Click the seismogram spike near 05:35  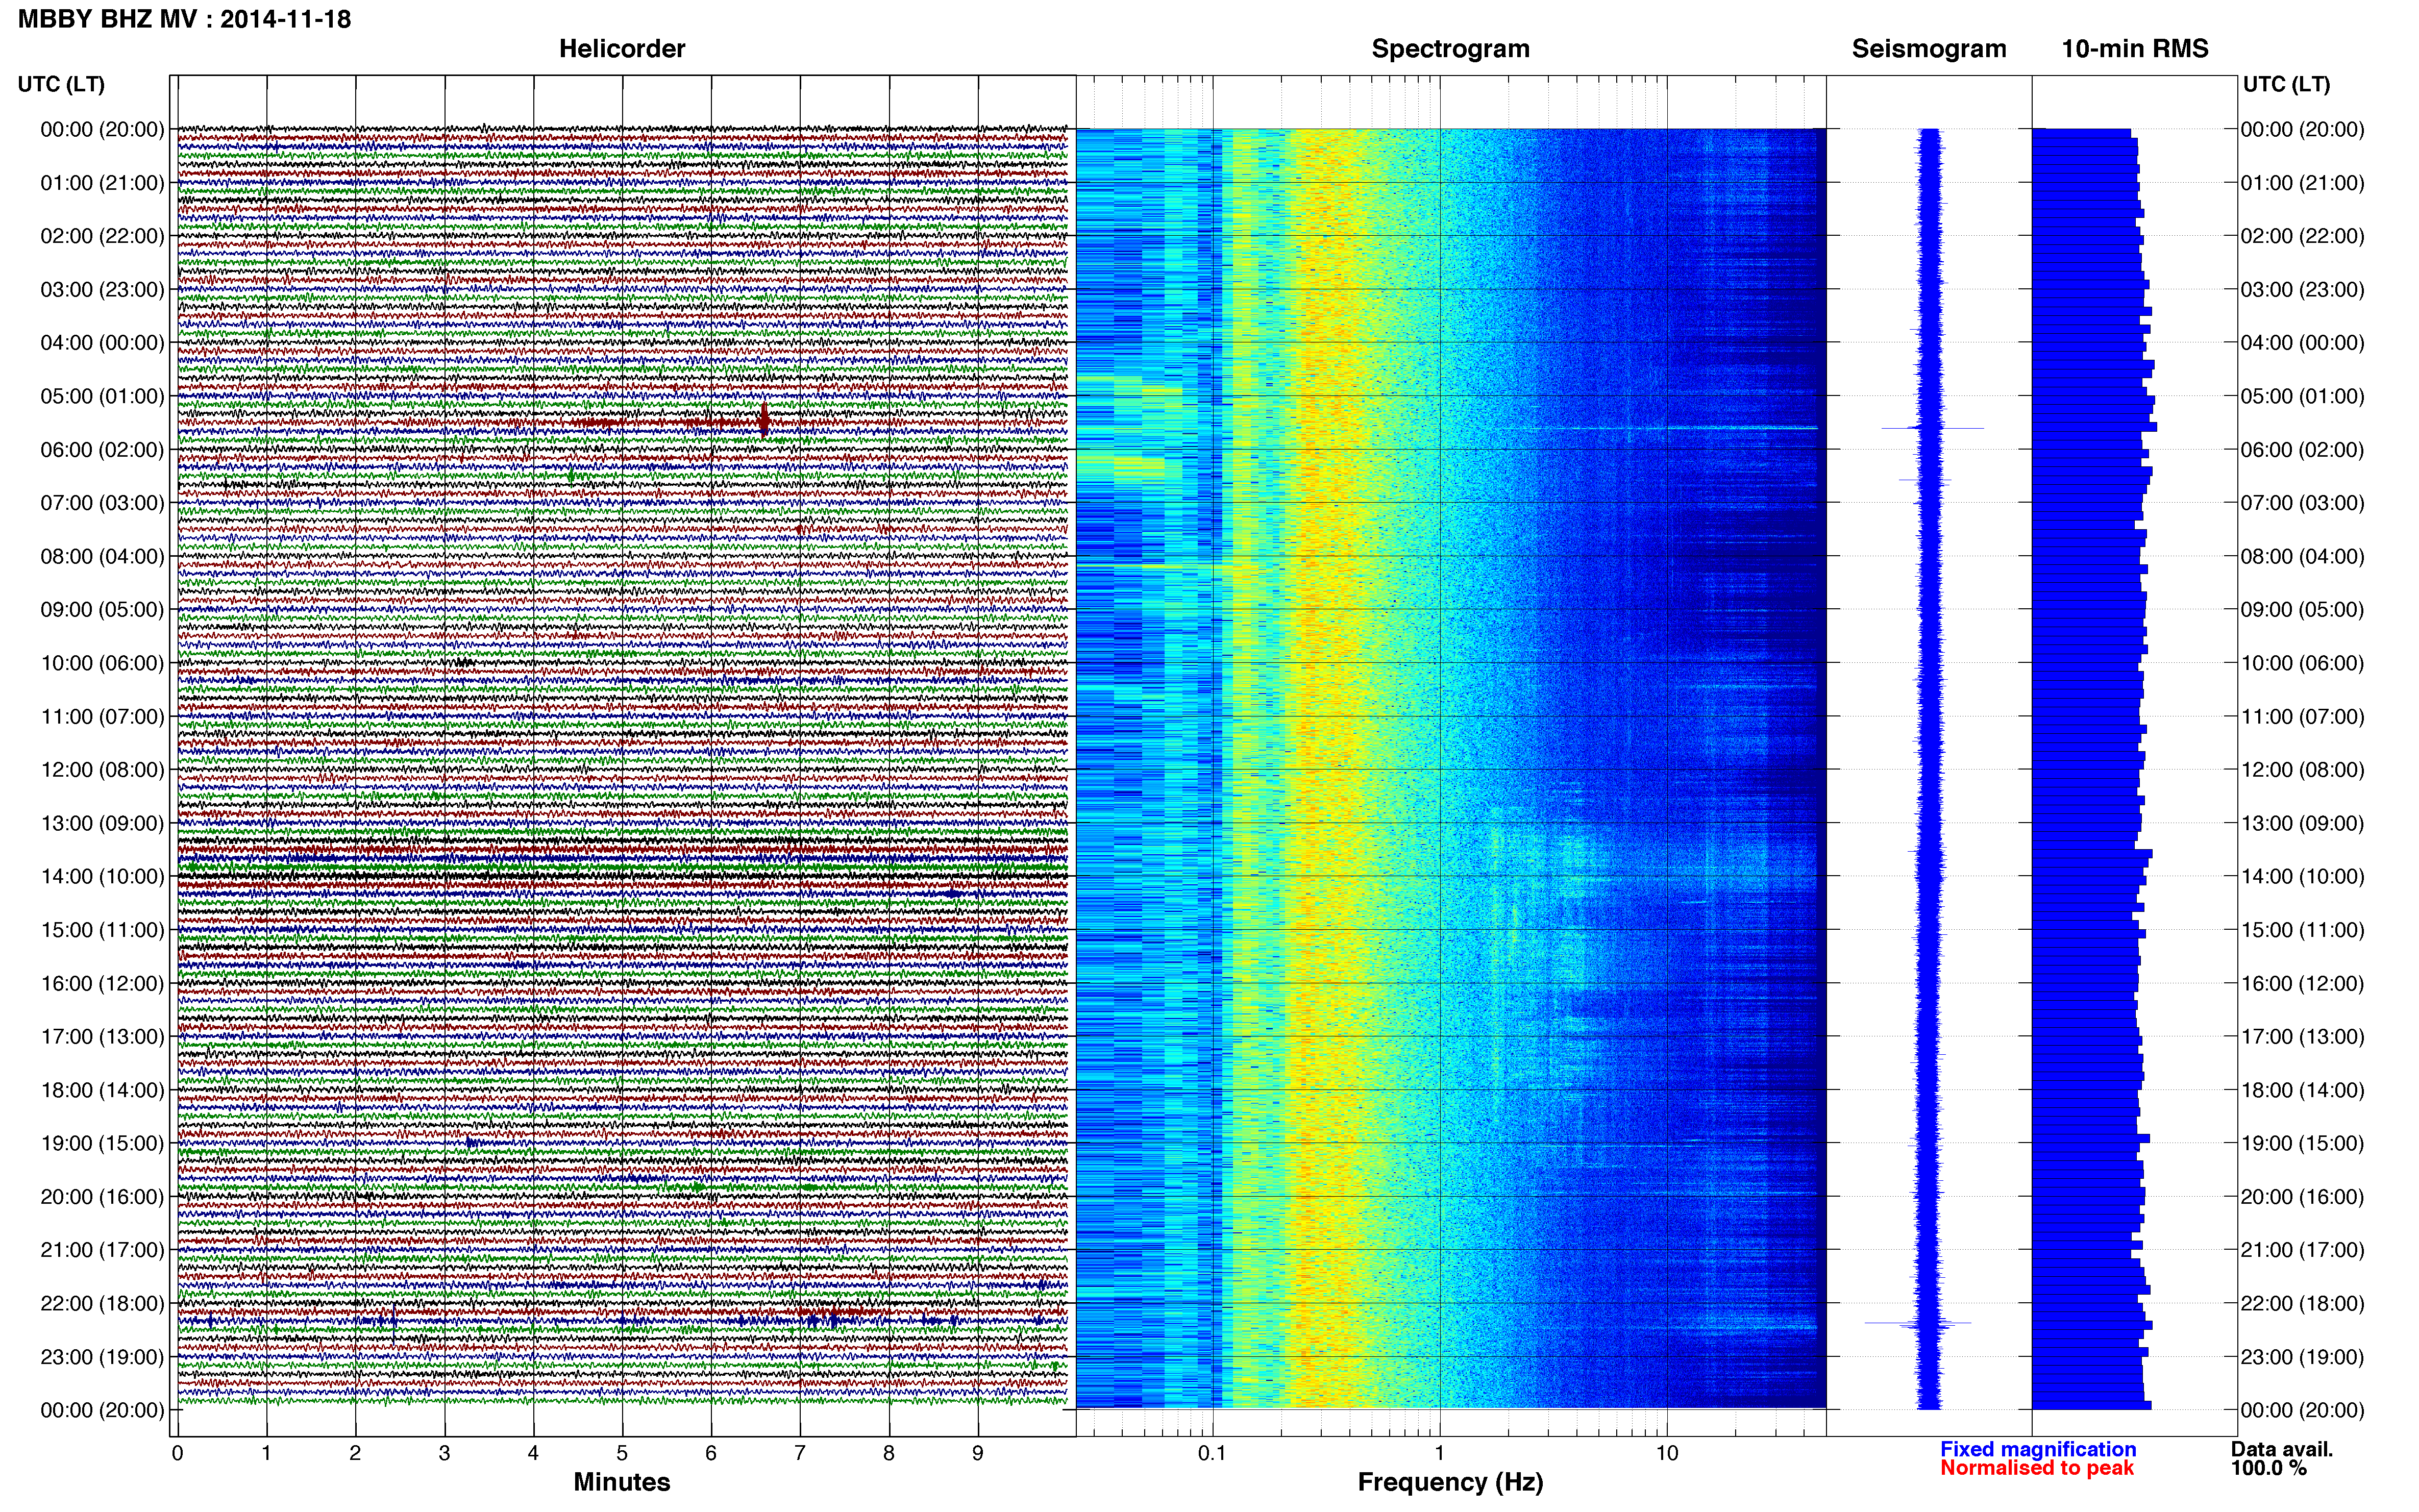[1932, 428]
